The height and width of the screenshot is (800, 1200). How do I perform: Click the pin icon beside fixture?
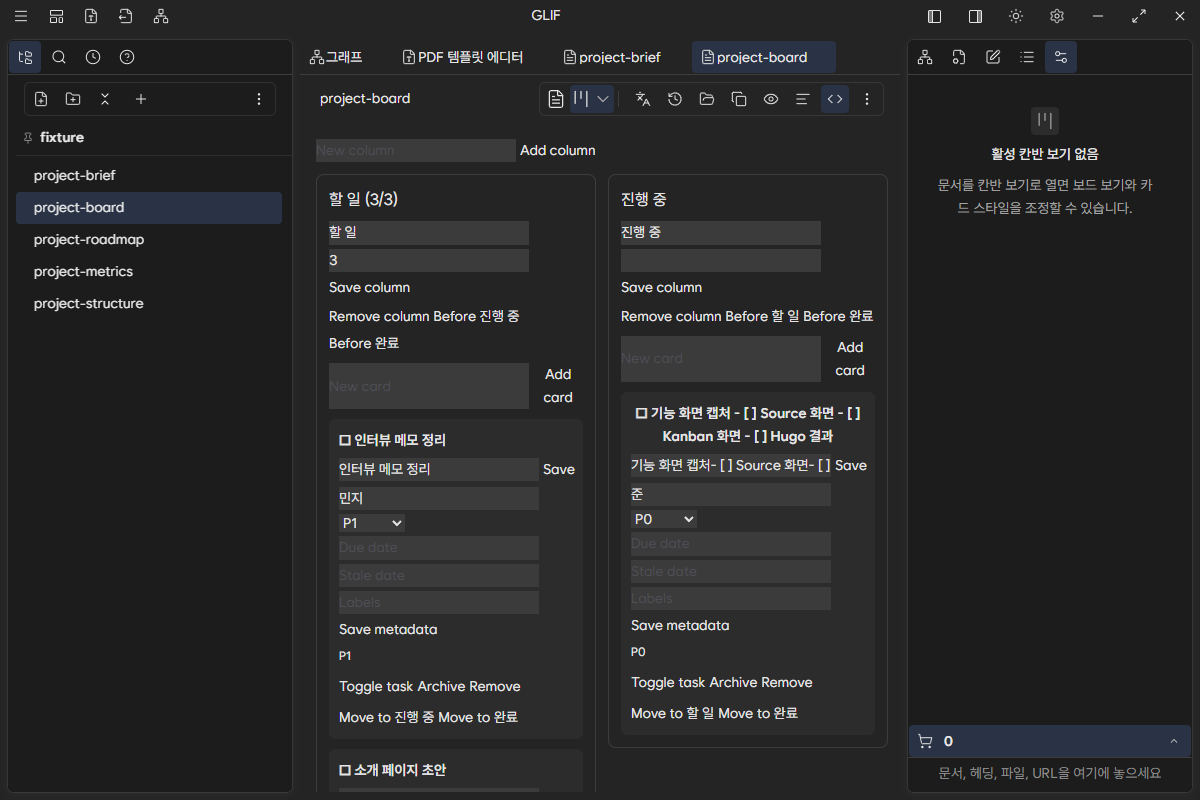[x=27, y=137]
